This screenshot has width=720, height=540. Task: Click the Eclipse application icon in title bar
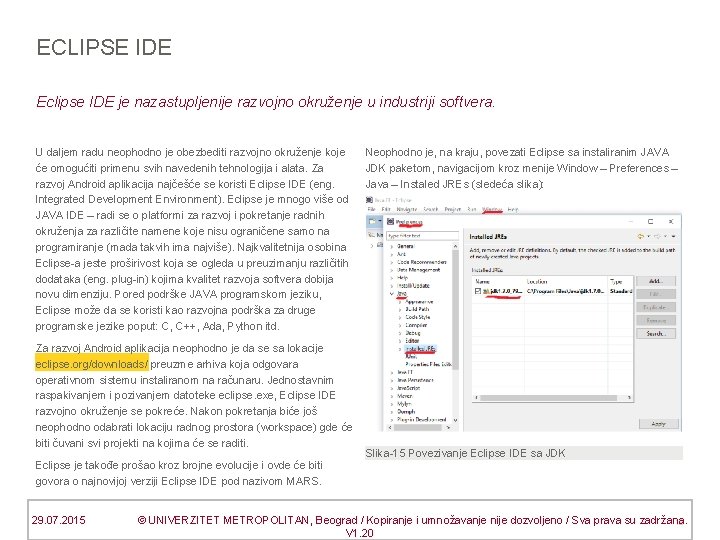pos(369,200)
